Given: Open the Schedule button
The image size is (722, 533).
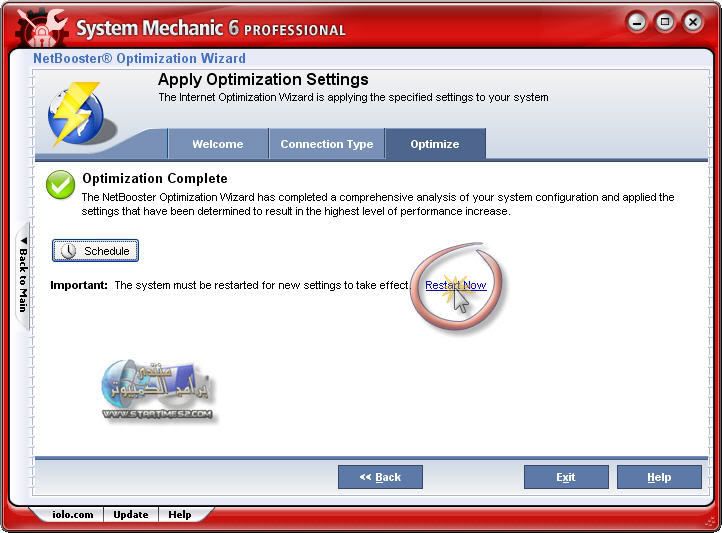Looking at the screenshot, I should (95, 251).
